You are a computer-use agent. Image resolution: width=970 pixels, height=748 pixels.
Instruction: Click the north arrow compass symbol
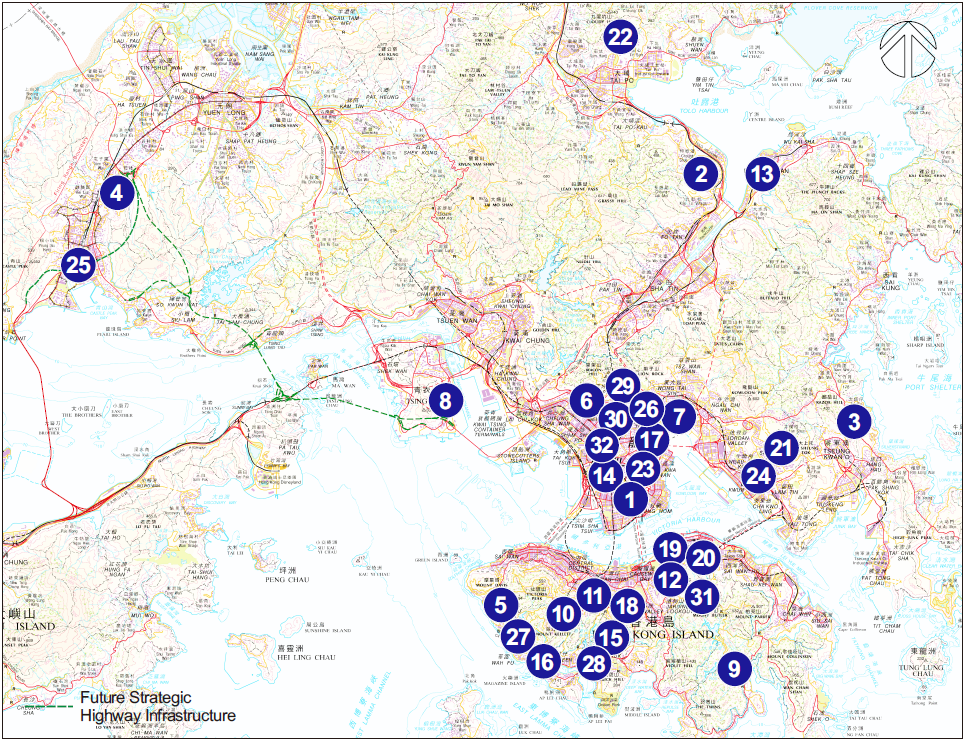tap(908, 49)
